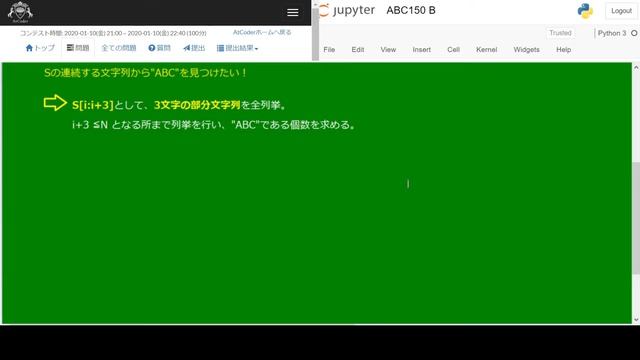Open the Jupyter Widgets menu
Viewport: 640px width, 360px height.
coord(527,49)
